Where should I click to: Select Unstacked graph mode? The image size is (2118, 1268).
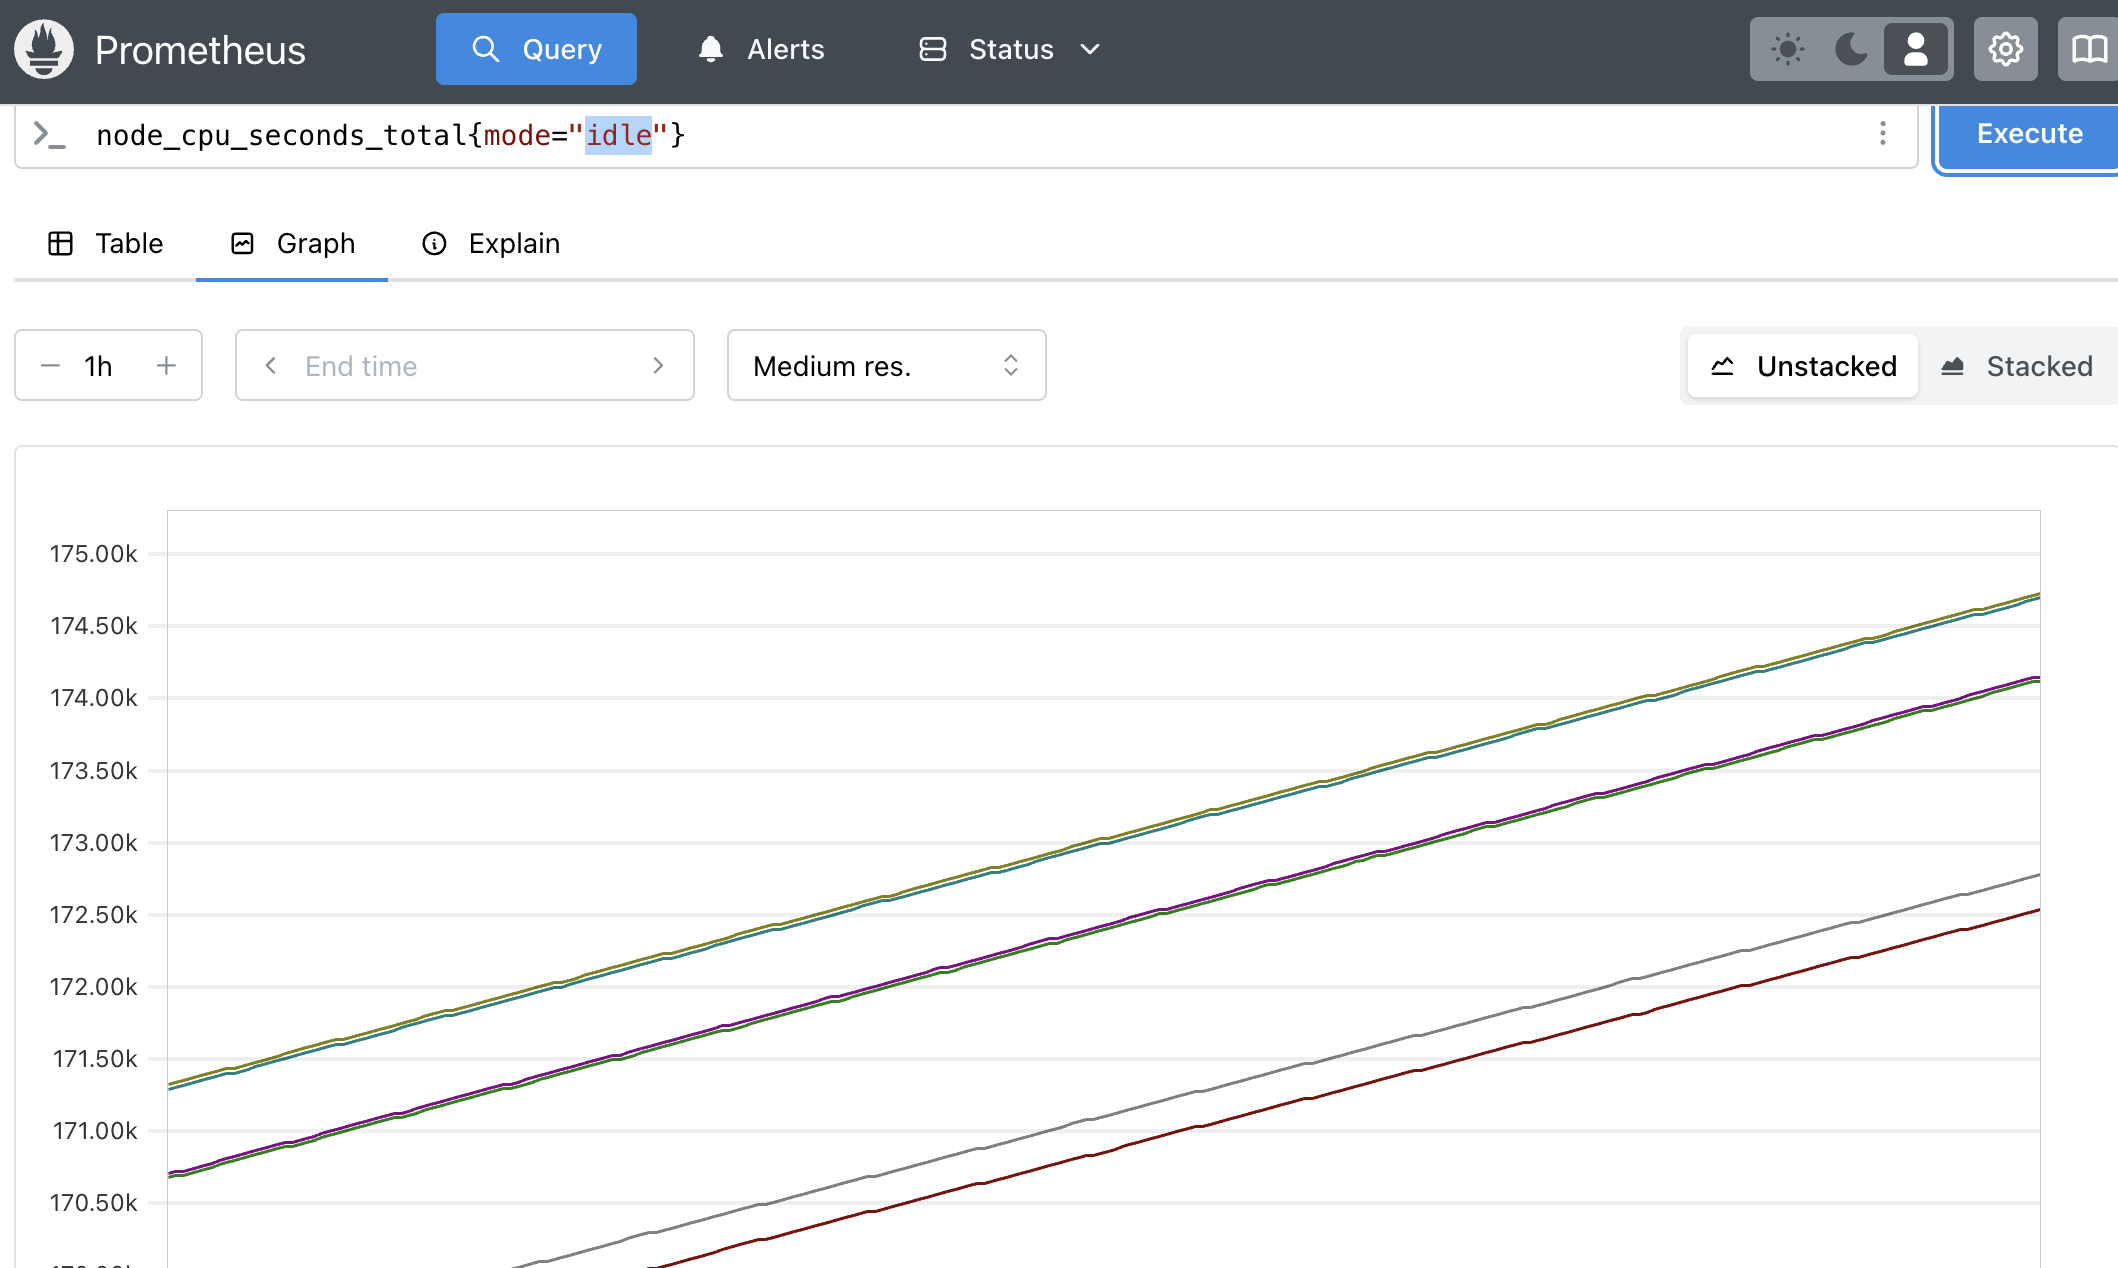[x=1803, y=366]
